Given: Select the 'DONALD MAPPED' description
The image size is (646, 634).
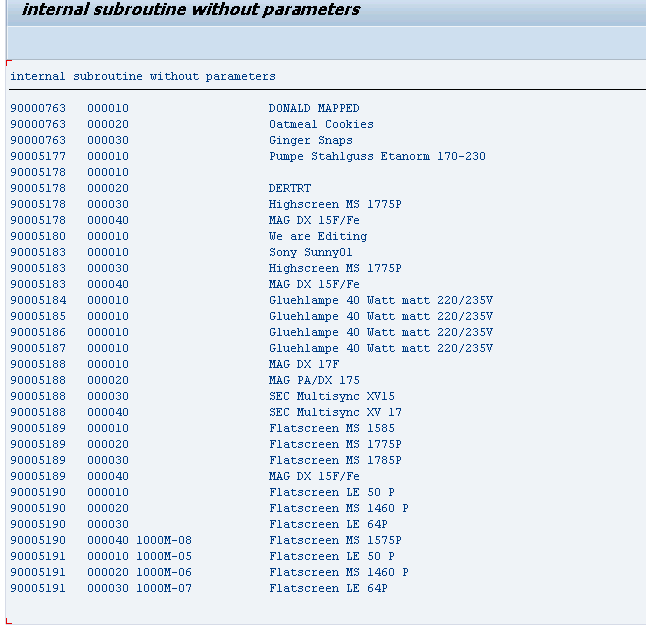Looking at the screenshot, I should pos(314,108).
